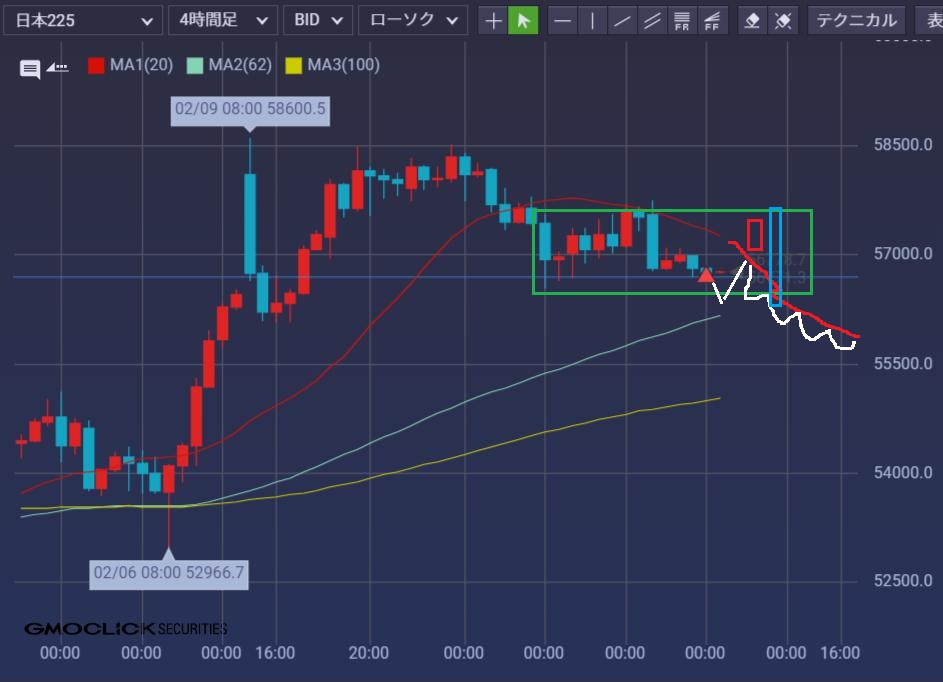This screenshot has height=682, width=943.
Task: Select the Fibonacci fan FF tool
Action: coord(713,20)
